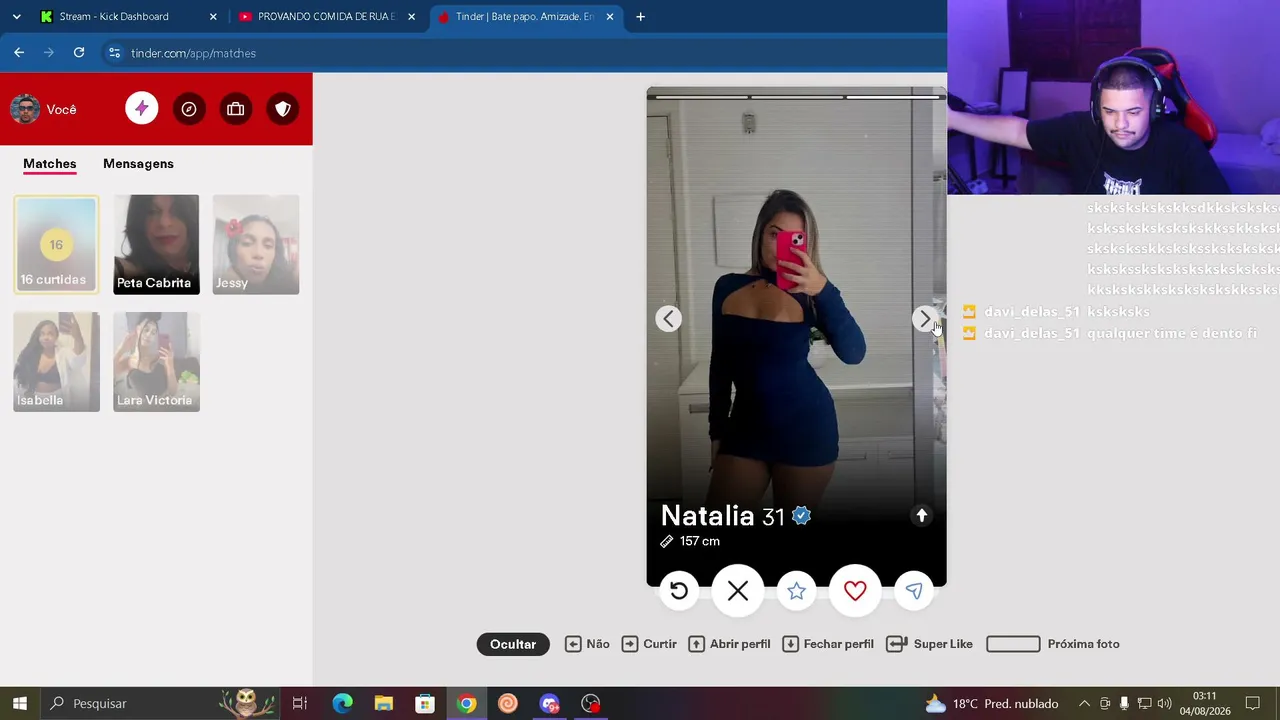Open the profile with the up arrow icon
This screenshot has width=1280, height=720.
coord(922,515)
